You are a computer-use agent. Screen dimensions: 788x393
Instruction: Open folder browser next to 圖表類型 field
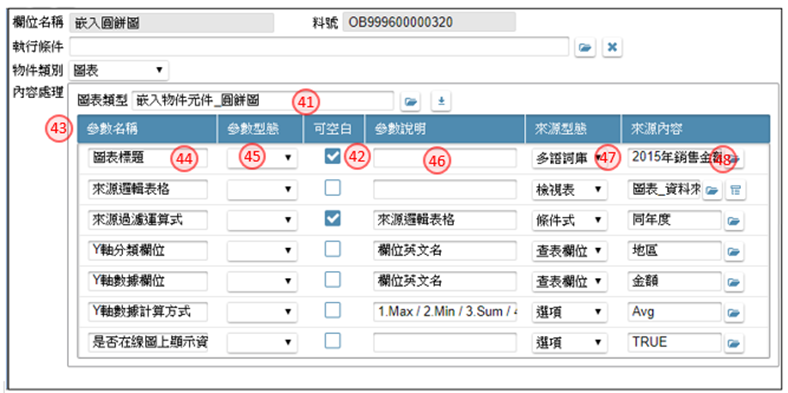click(x=411, y=102)
